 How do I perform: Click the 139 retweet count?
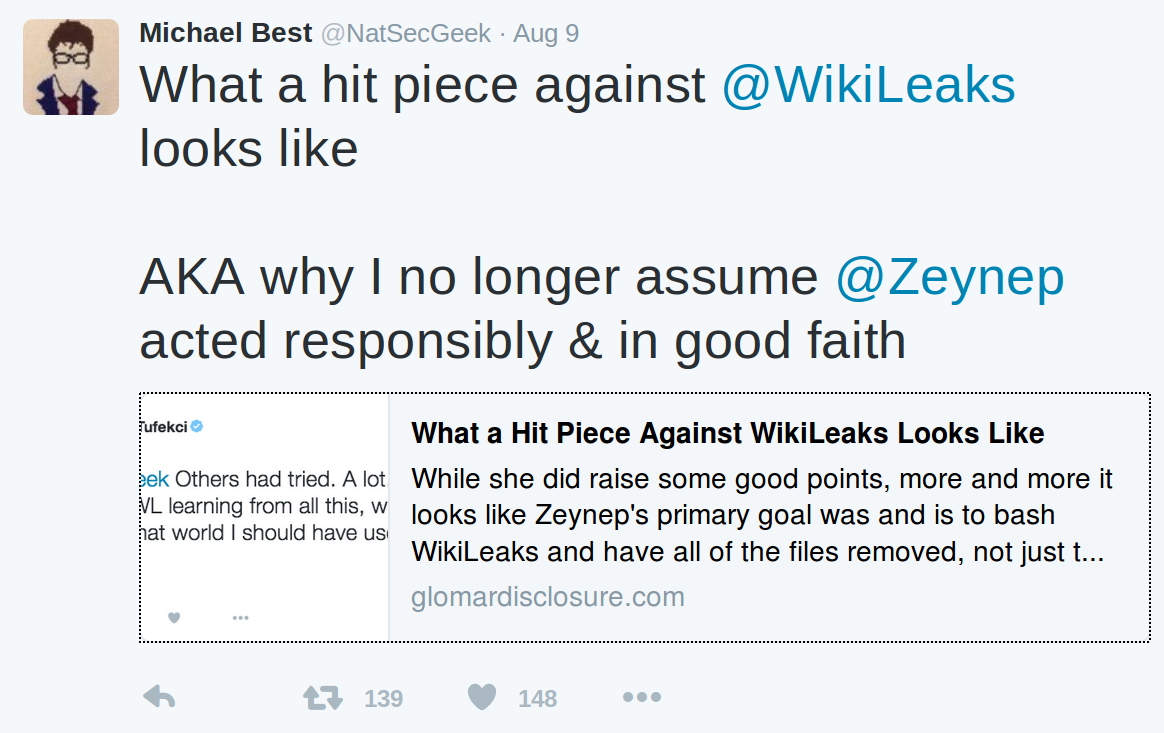click(x=384, y=699)
